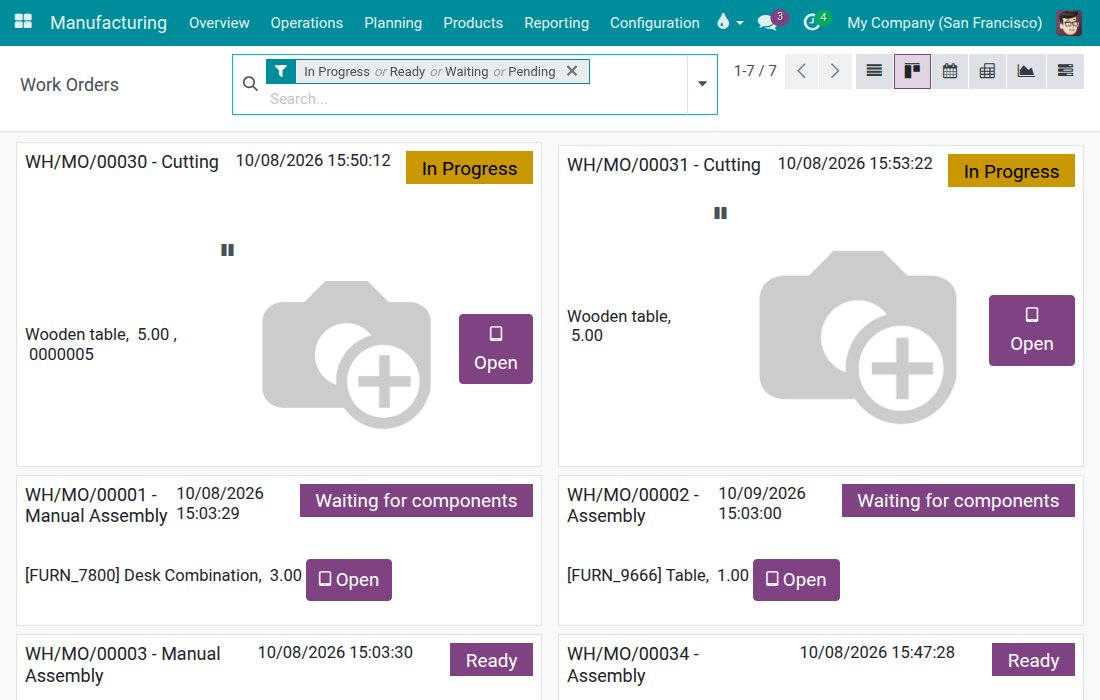
Task: Click In Progress badge on WH/MO/00031
Action: pyautogui.click(x=1011, y=171)
